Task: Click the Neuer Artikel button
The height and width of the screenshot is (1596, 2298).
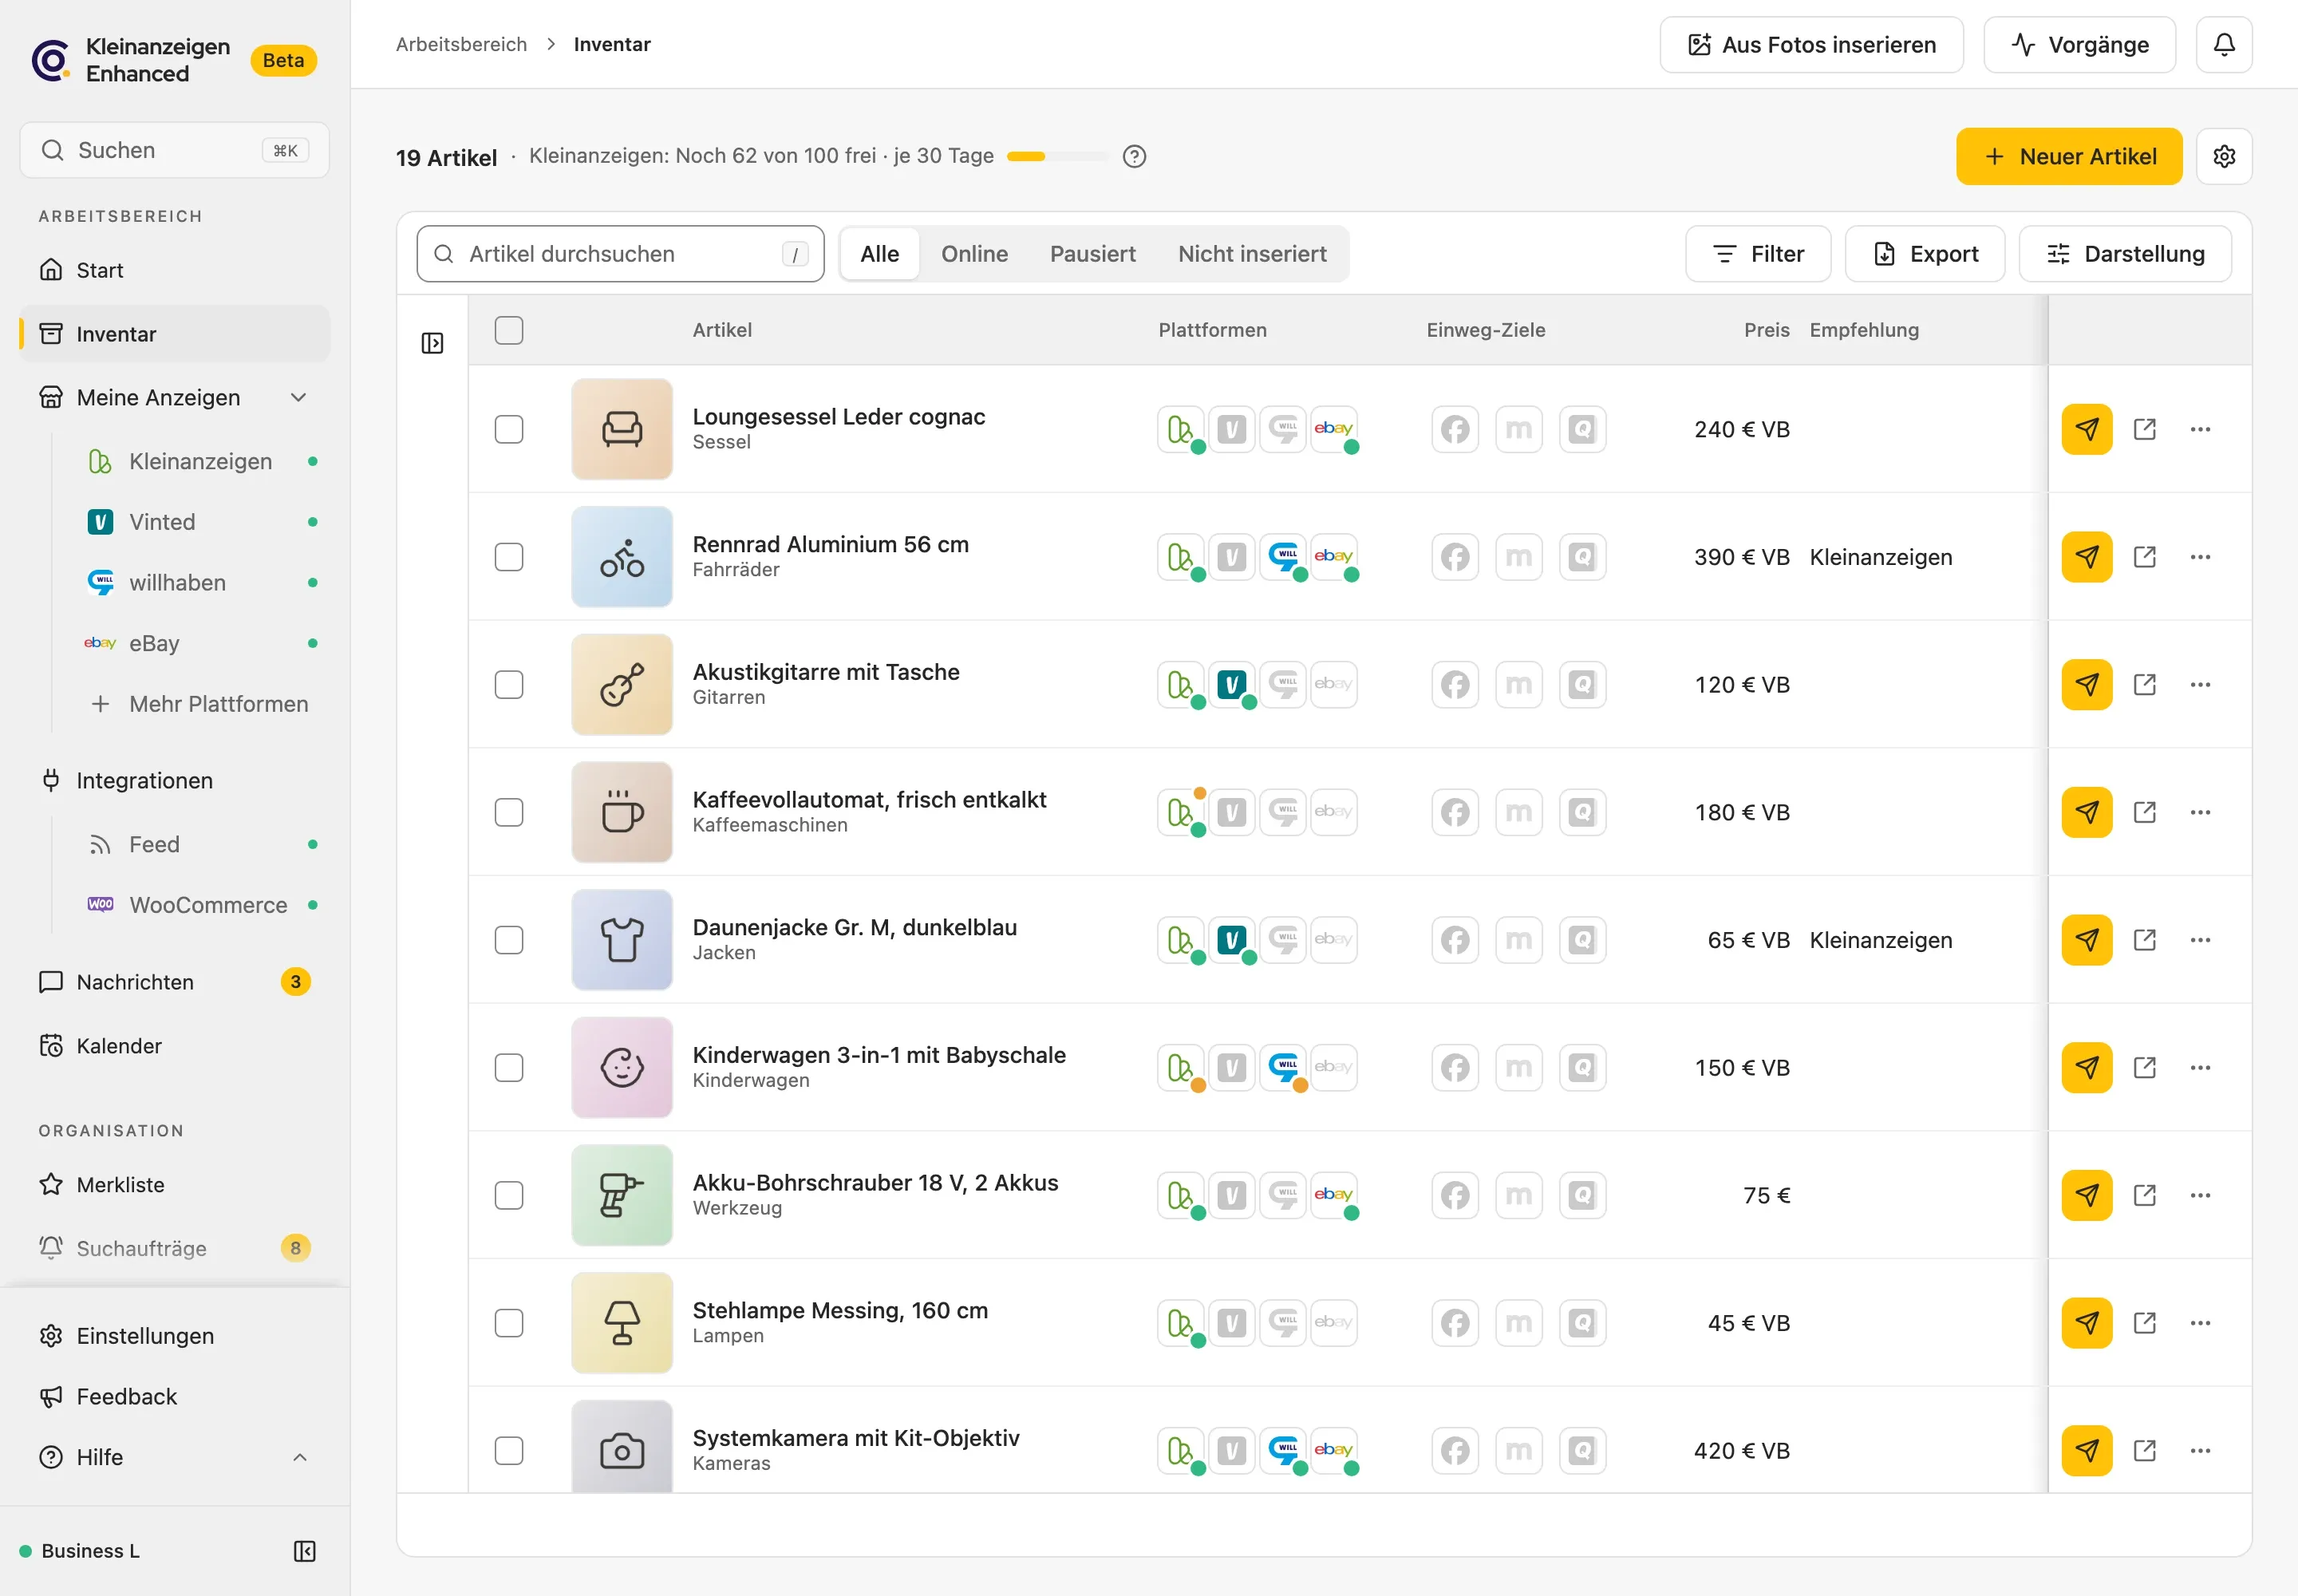Action: (x=2068, y=156)
